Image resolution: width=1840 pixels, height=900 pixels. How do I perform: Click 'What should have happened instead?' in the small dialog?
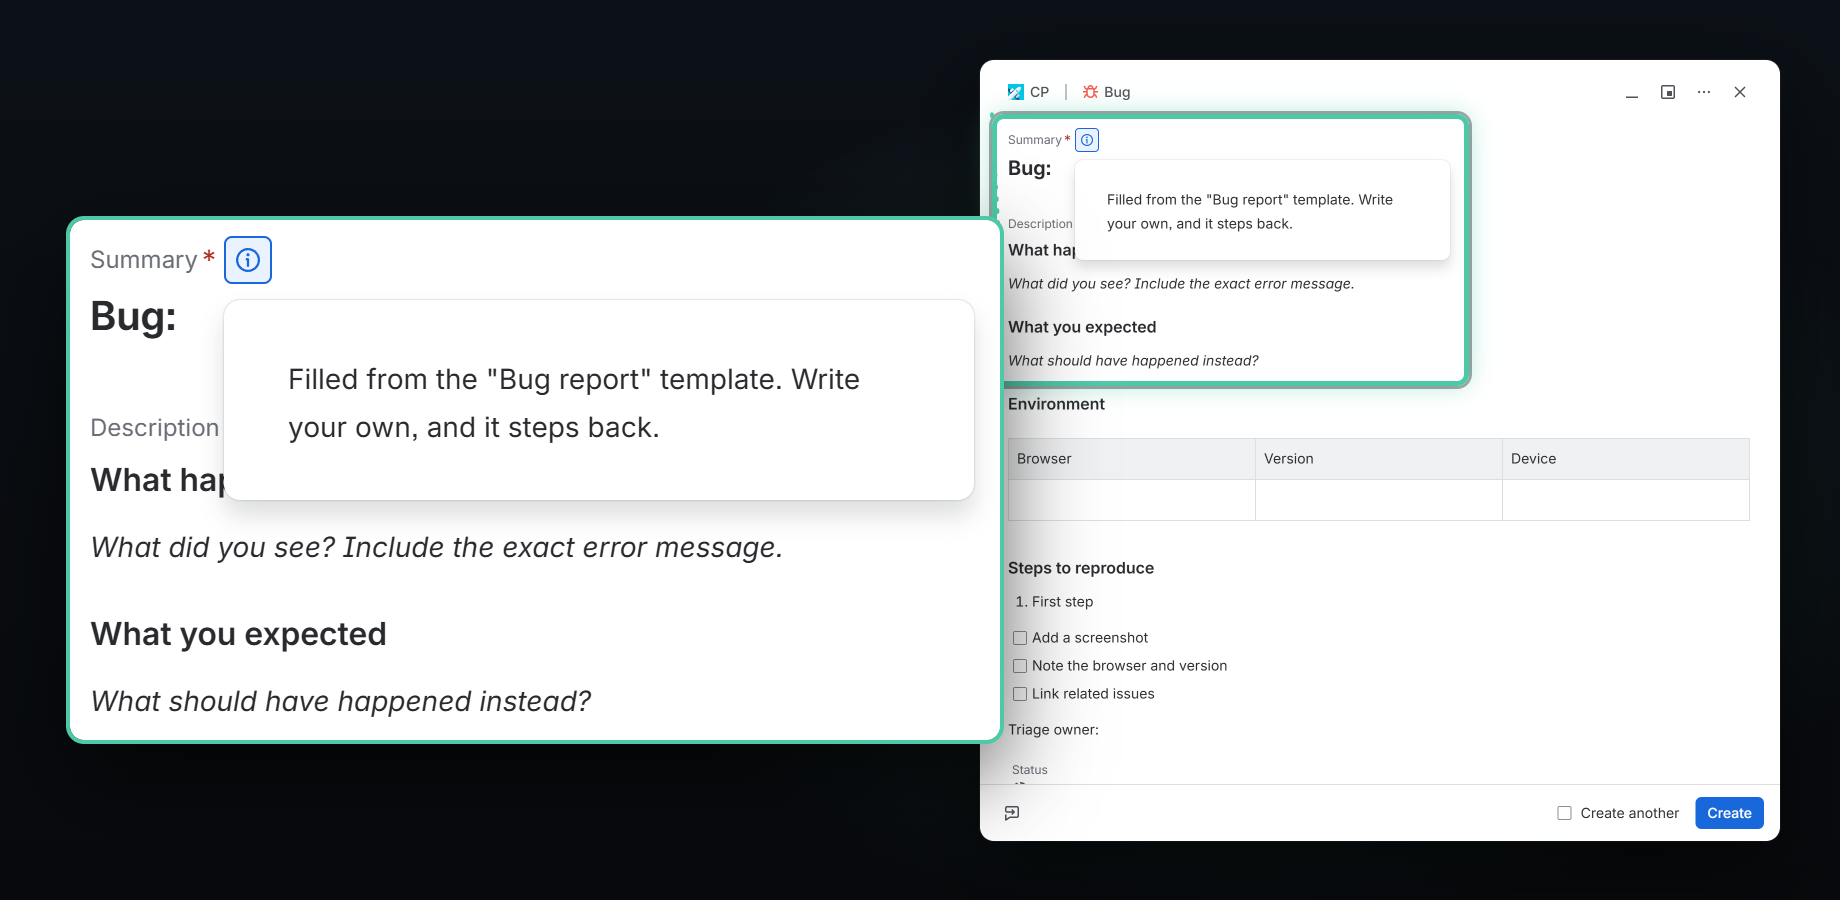click(x=1133, y=361)
